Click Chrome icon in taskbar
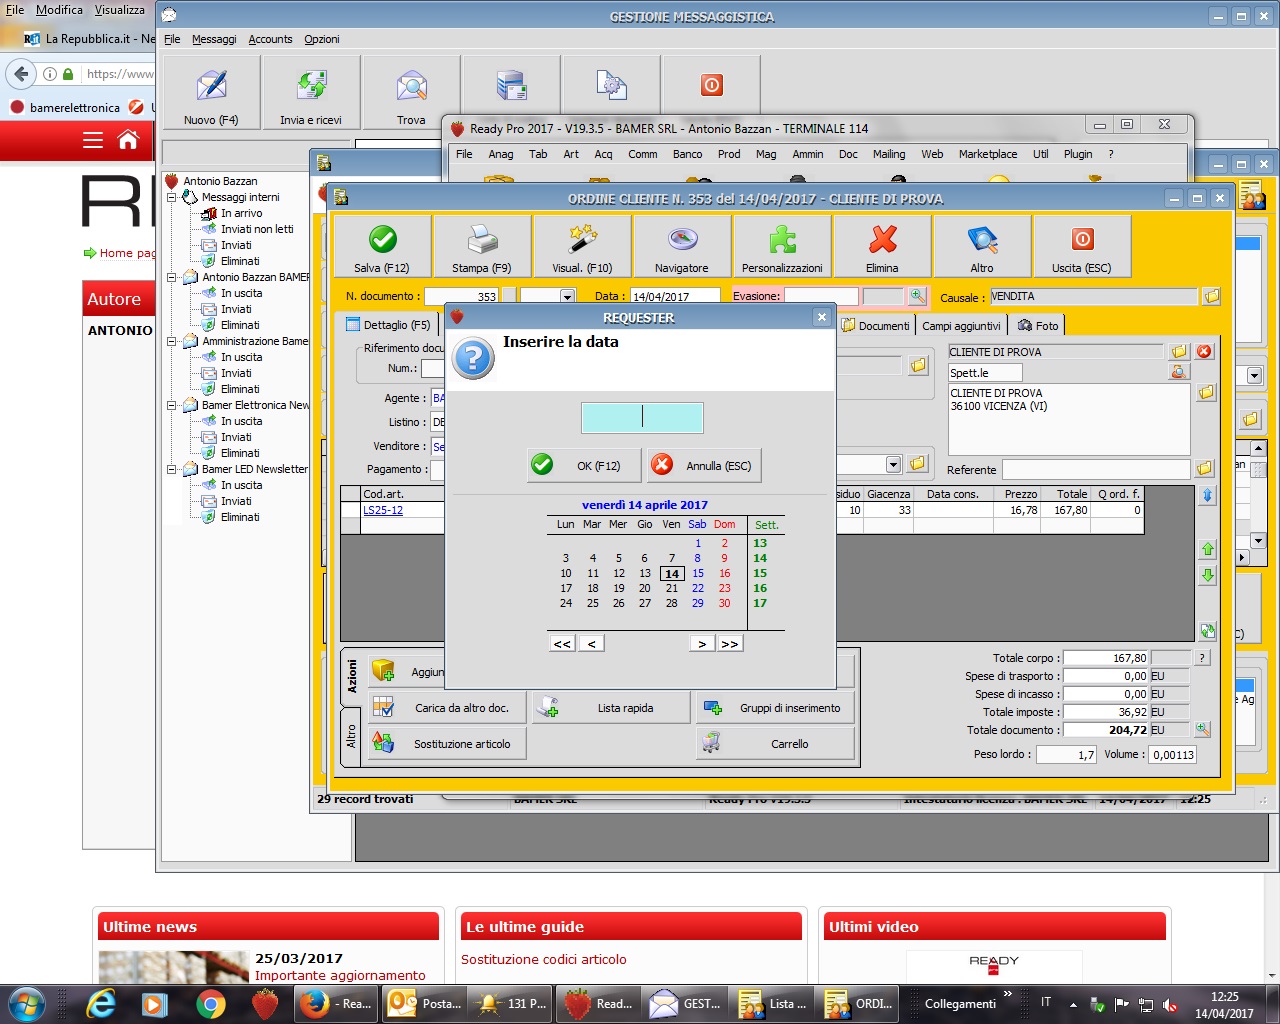Viewport: 1280px width, 1024px height. tap(210, 1003)
